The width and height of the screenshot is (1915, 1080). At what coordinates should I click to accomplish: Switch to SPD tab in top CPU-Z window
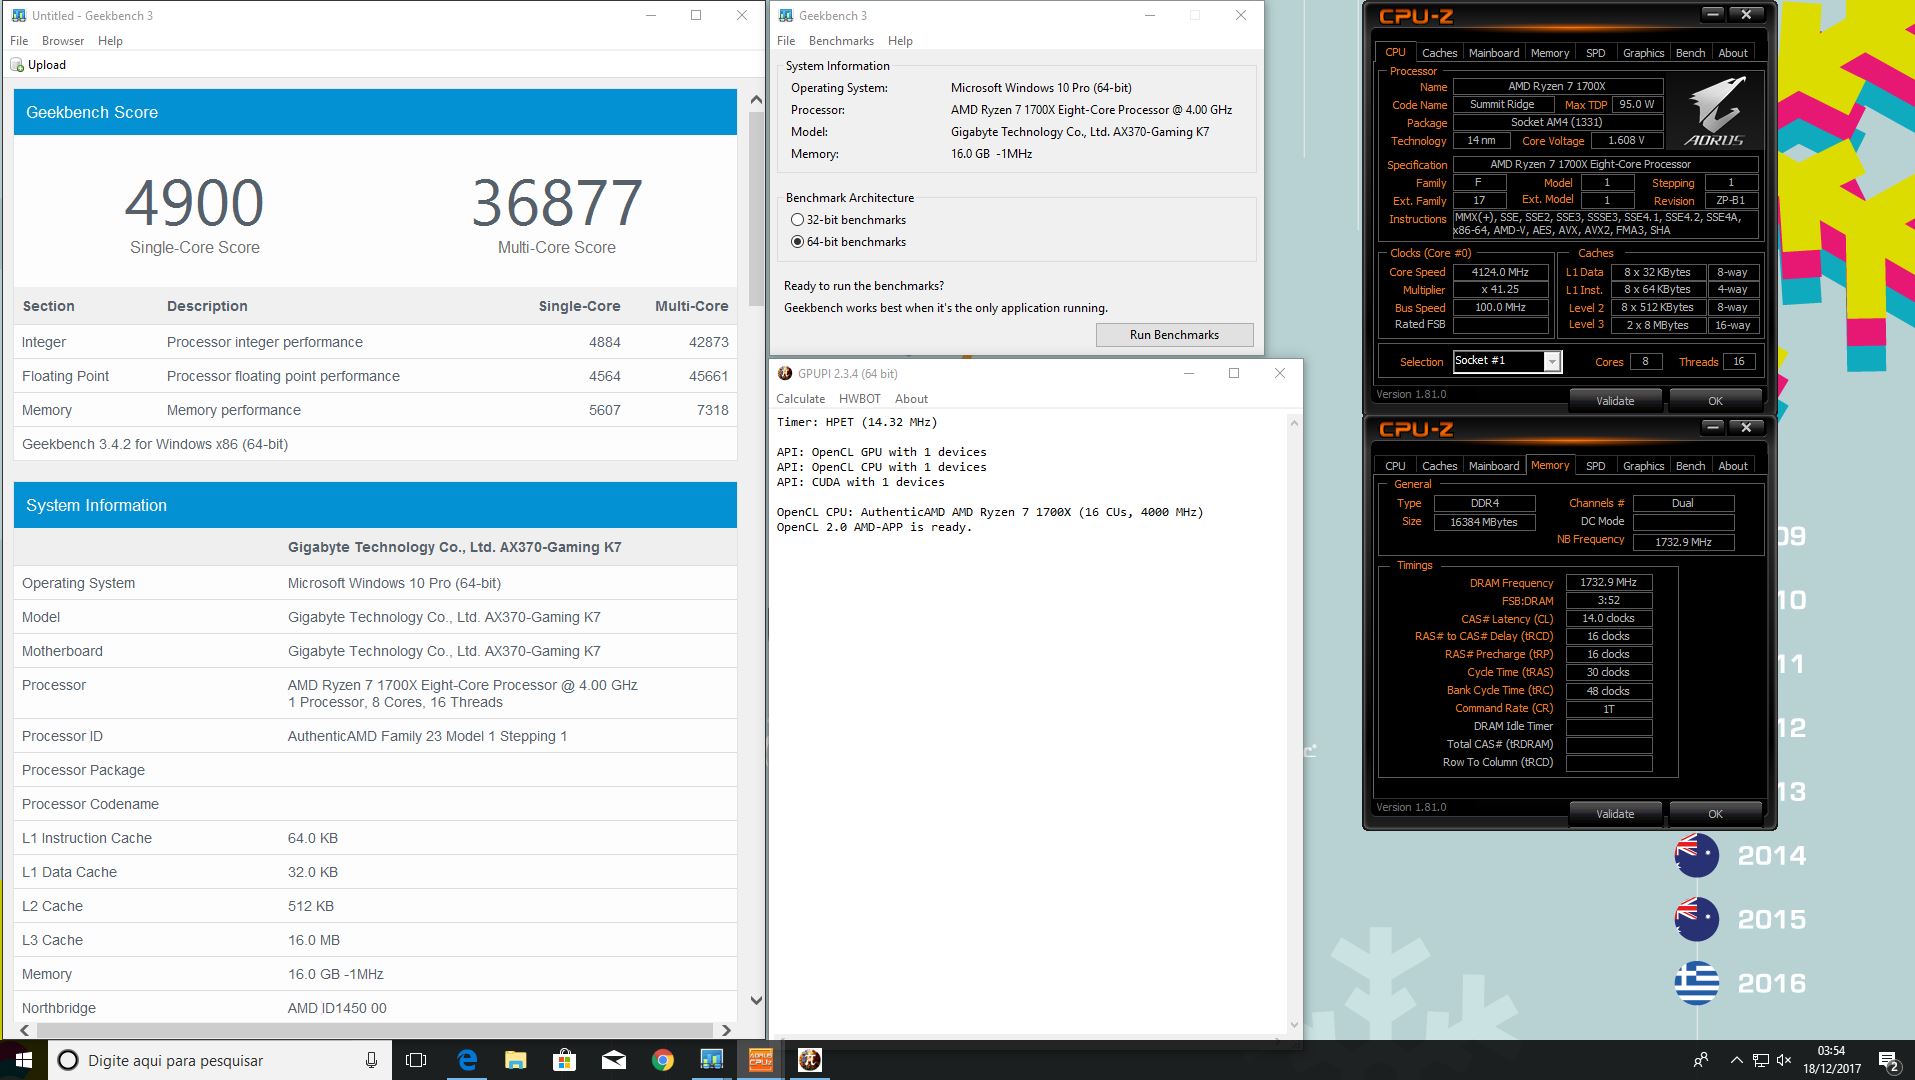pyautogui.click(x=1595, y=53)
